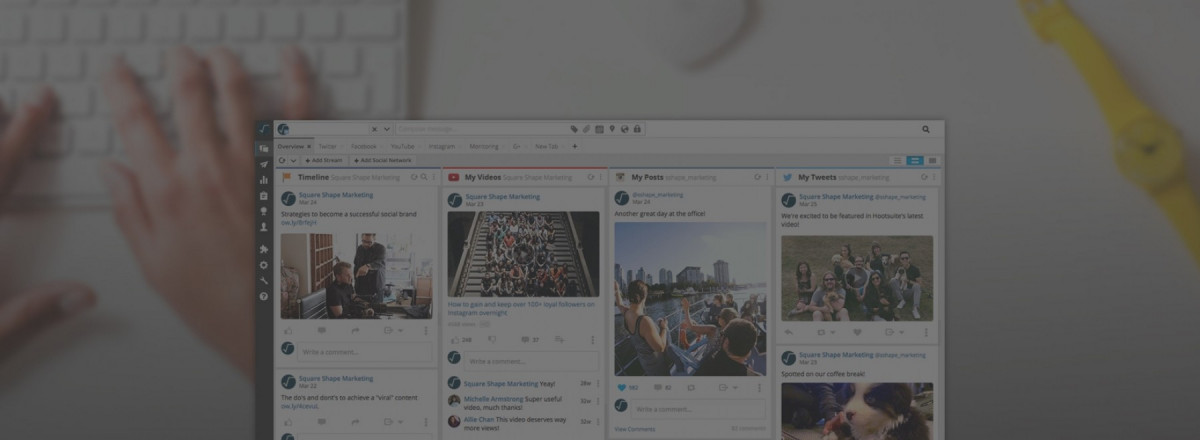
Task: Thumbs-down the My Videos video
Action: [x=492, y=339]
